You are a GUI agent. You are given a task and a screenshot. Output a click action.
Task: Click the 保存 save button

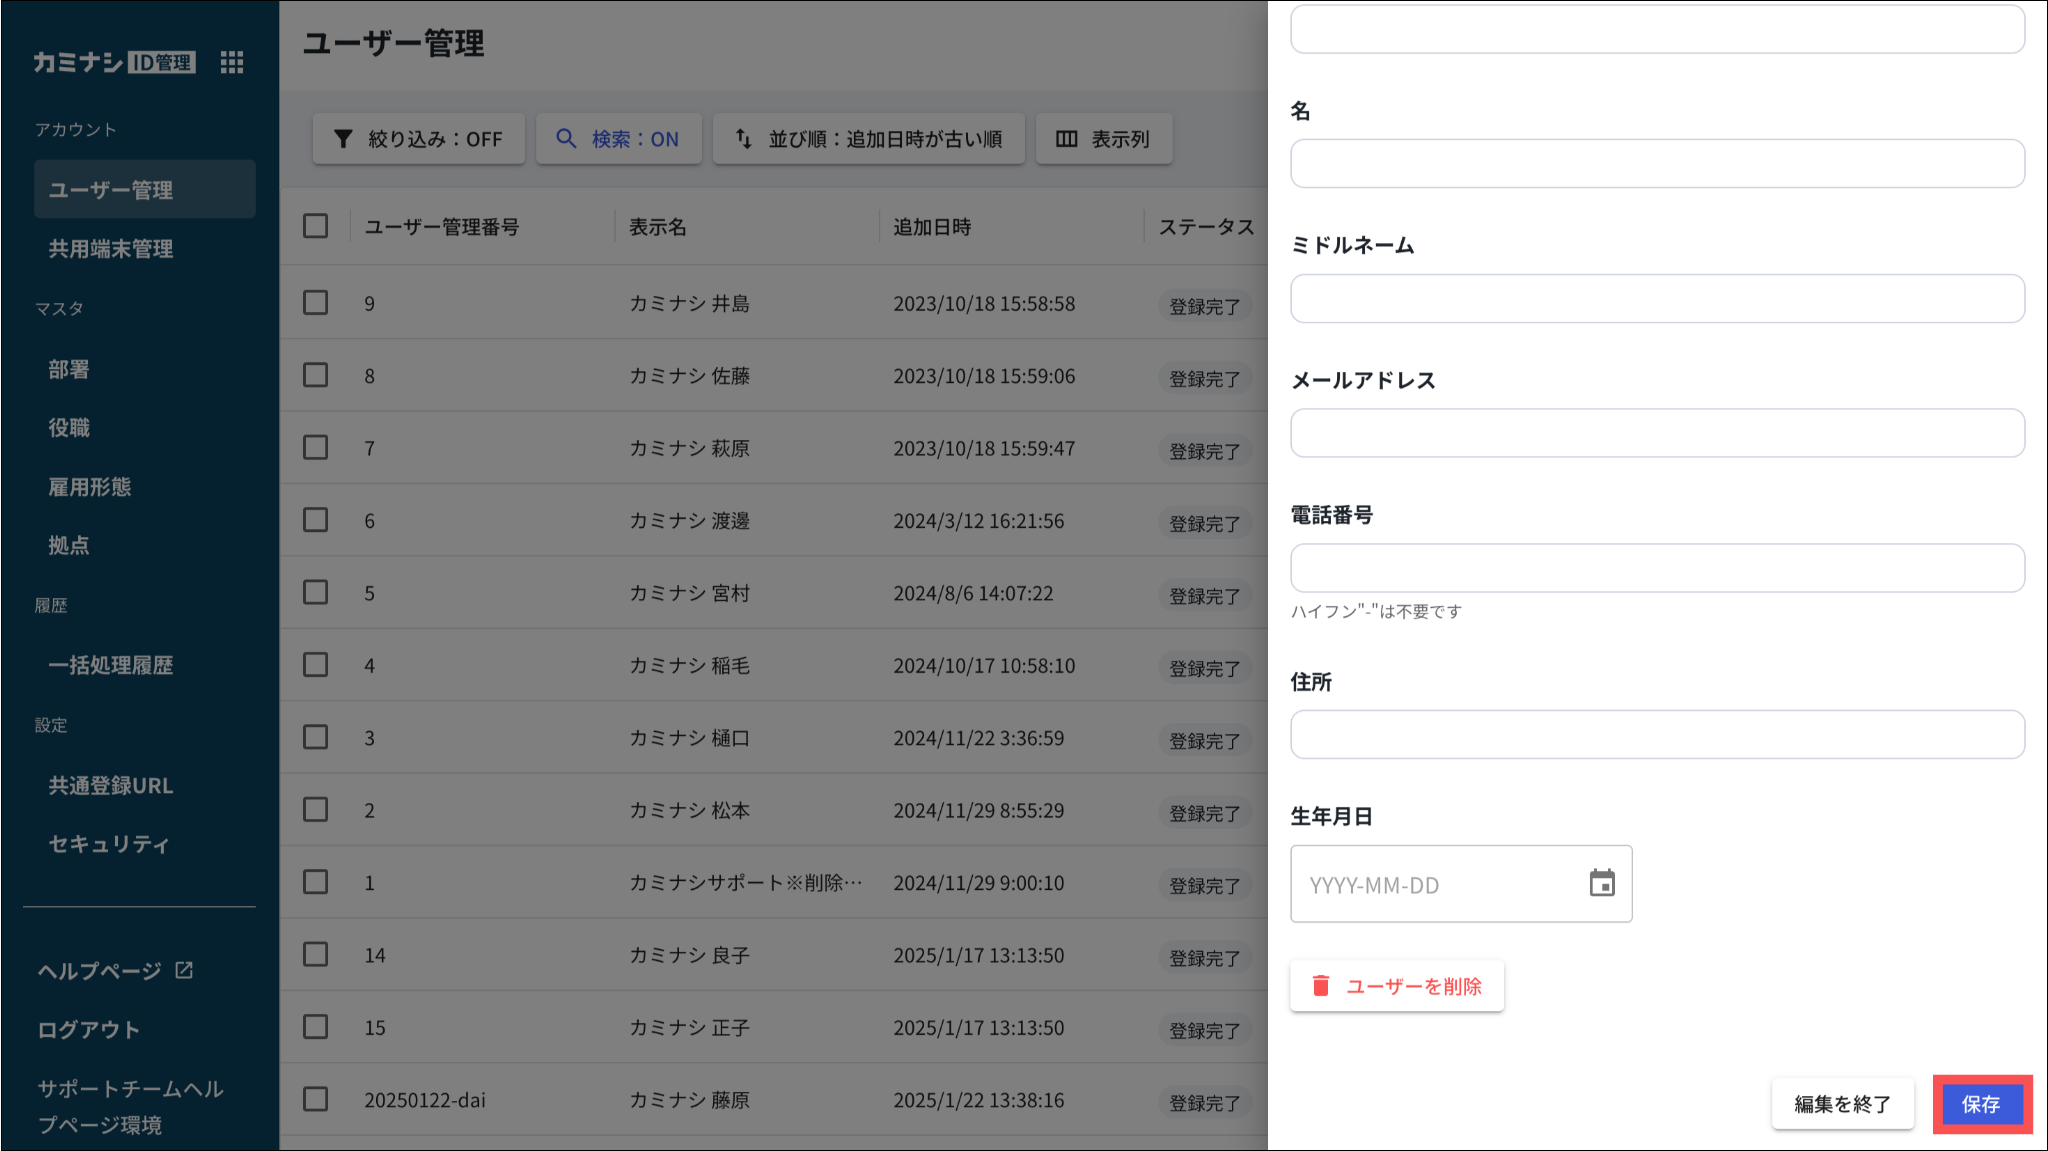pyautogui.click(x=1981, y=1104)
